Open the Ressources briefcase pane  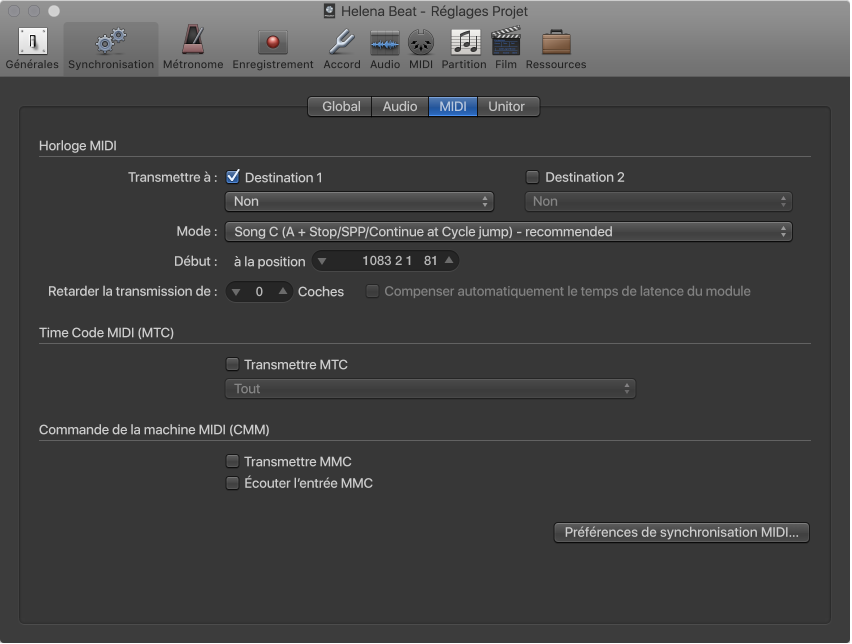[x=555, y=48]
